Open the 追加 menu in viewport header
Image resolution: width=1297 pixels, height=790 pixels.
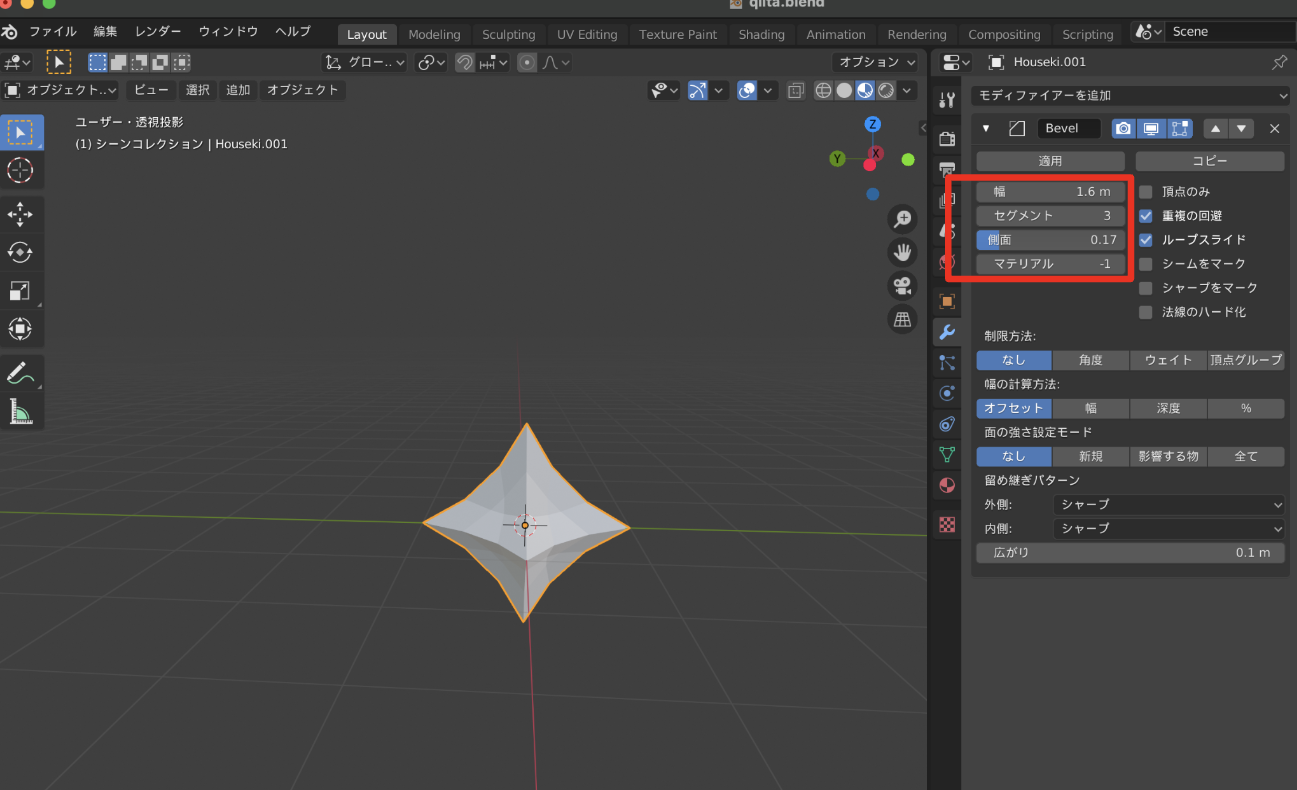coord(238,90)
